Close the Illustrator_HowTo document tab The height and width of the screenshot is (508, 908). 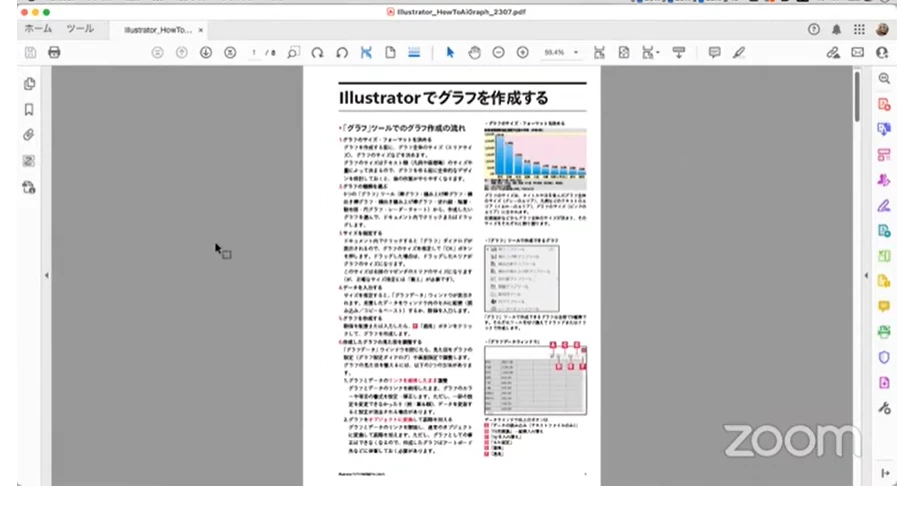(200, 30)
